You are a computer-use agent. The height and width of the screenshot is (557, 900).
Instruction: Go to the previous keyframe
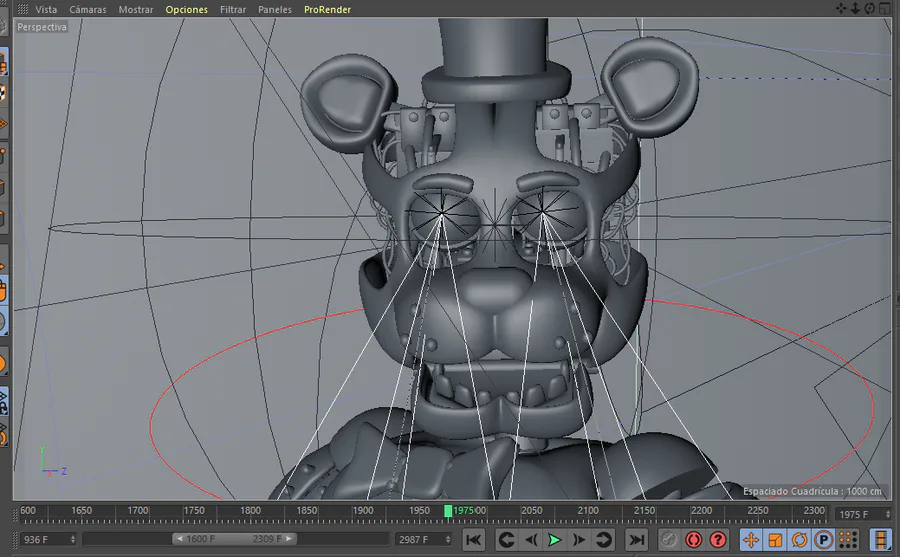click(x=507, y=540)
